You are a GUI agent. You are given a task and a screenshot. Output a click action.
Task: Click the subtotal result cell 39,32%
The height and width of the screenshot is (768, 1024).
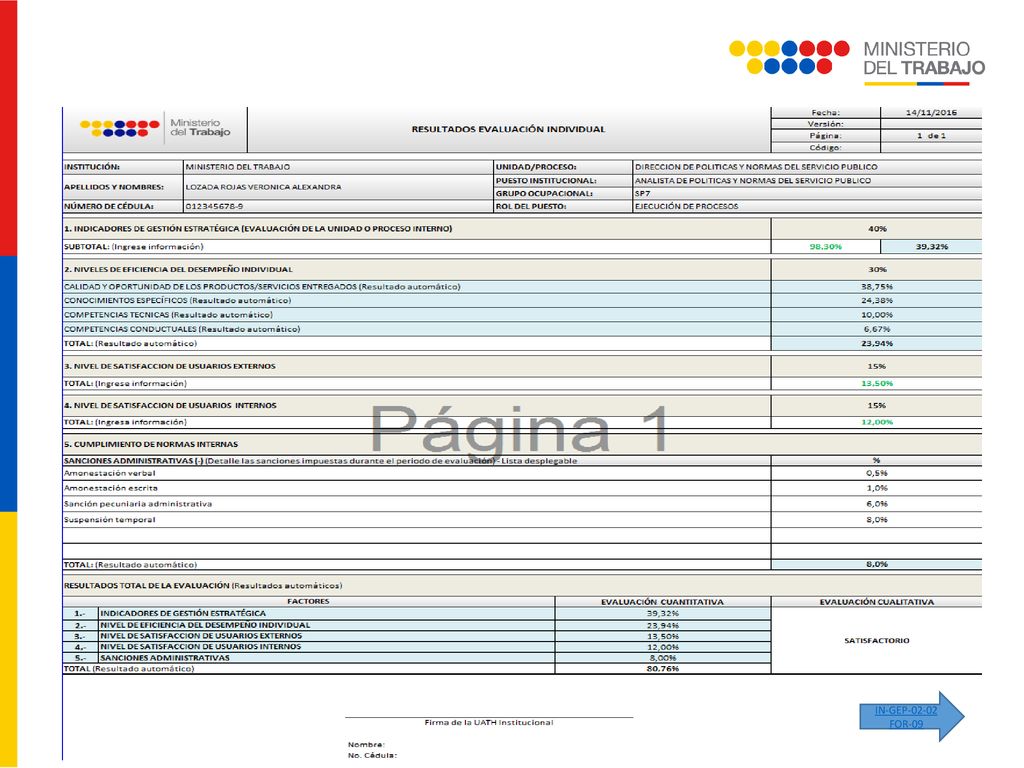(x=931, y=247)
